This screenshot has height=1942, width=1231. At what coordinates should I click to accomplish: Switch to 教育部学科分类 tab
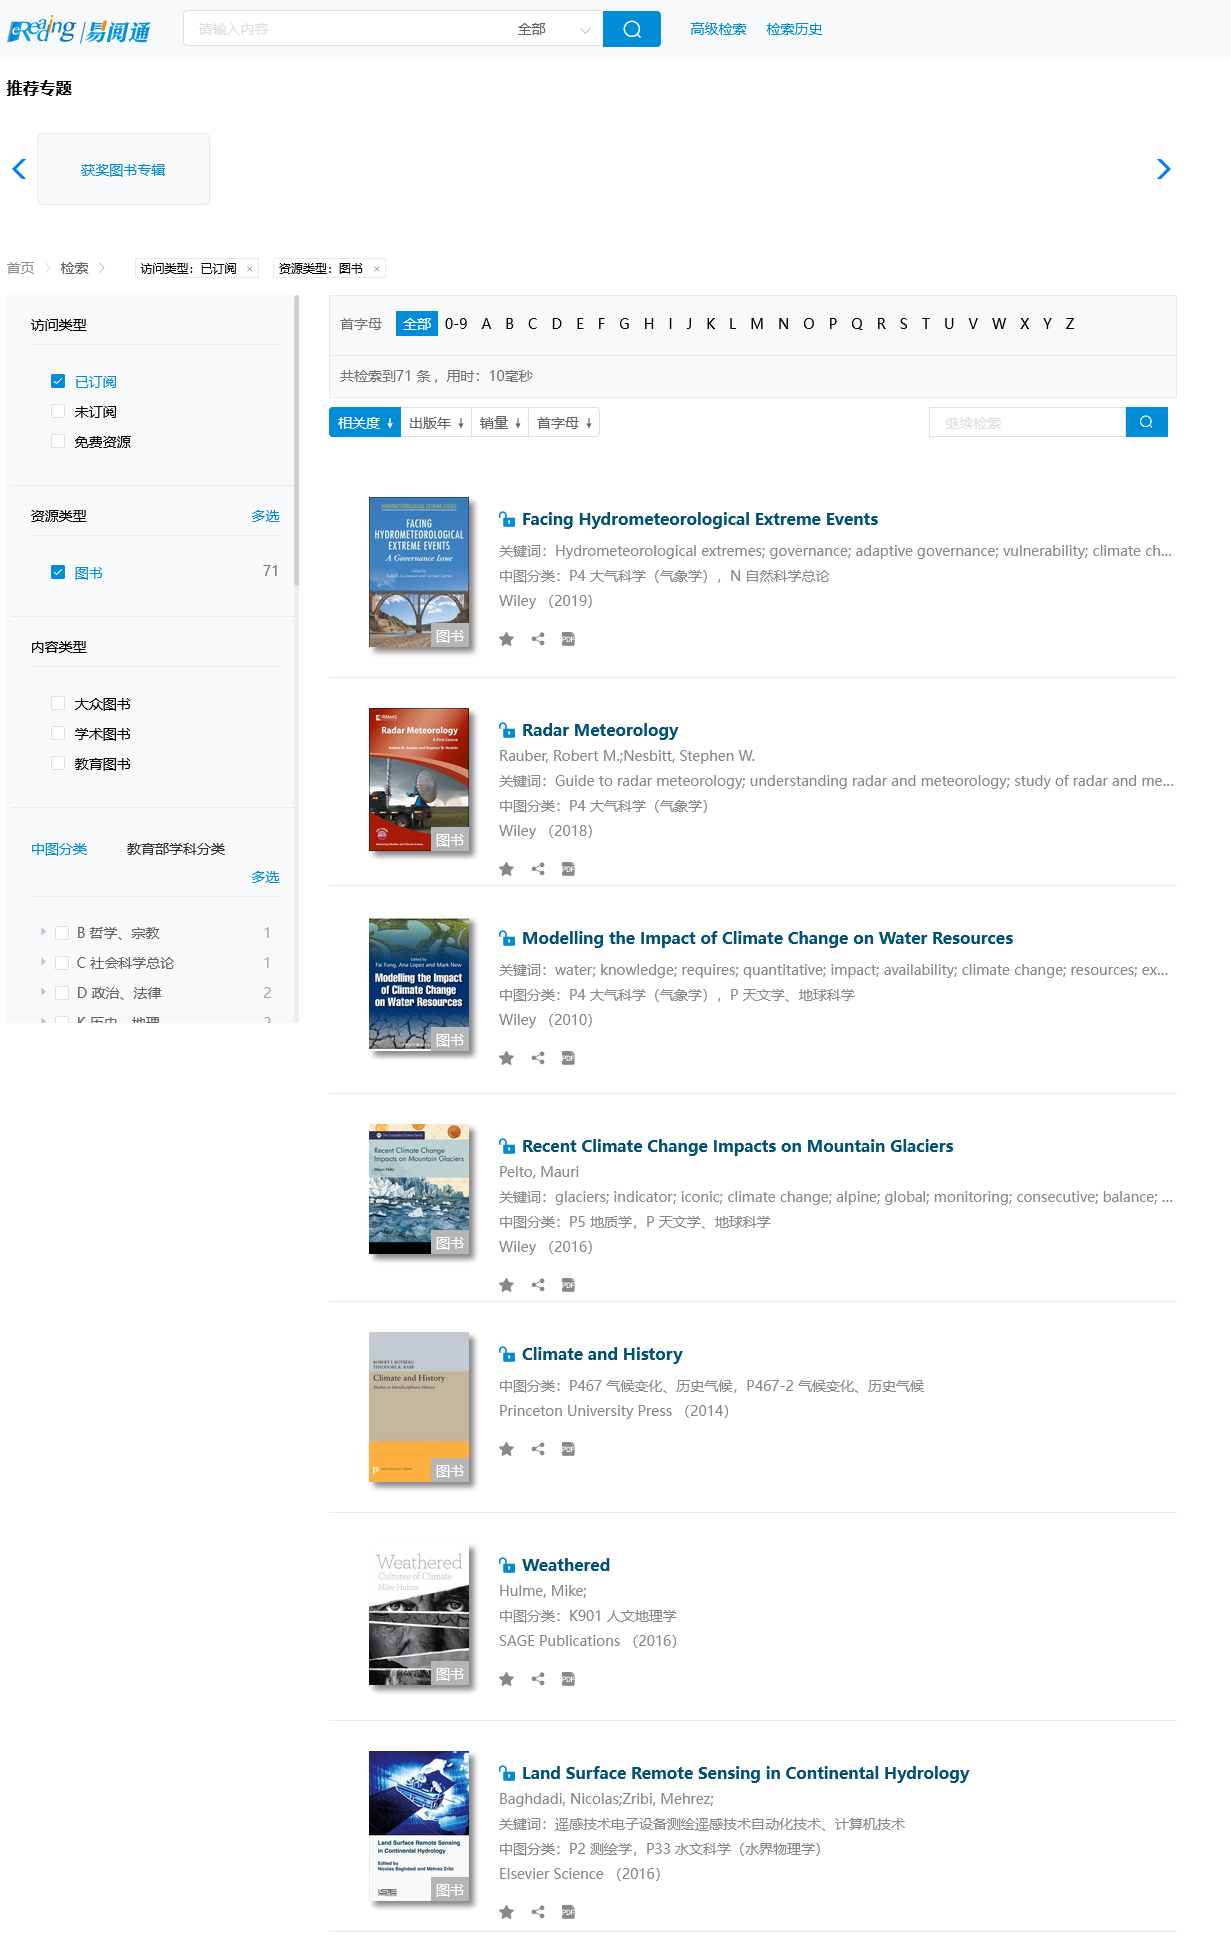[175, 849]
